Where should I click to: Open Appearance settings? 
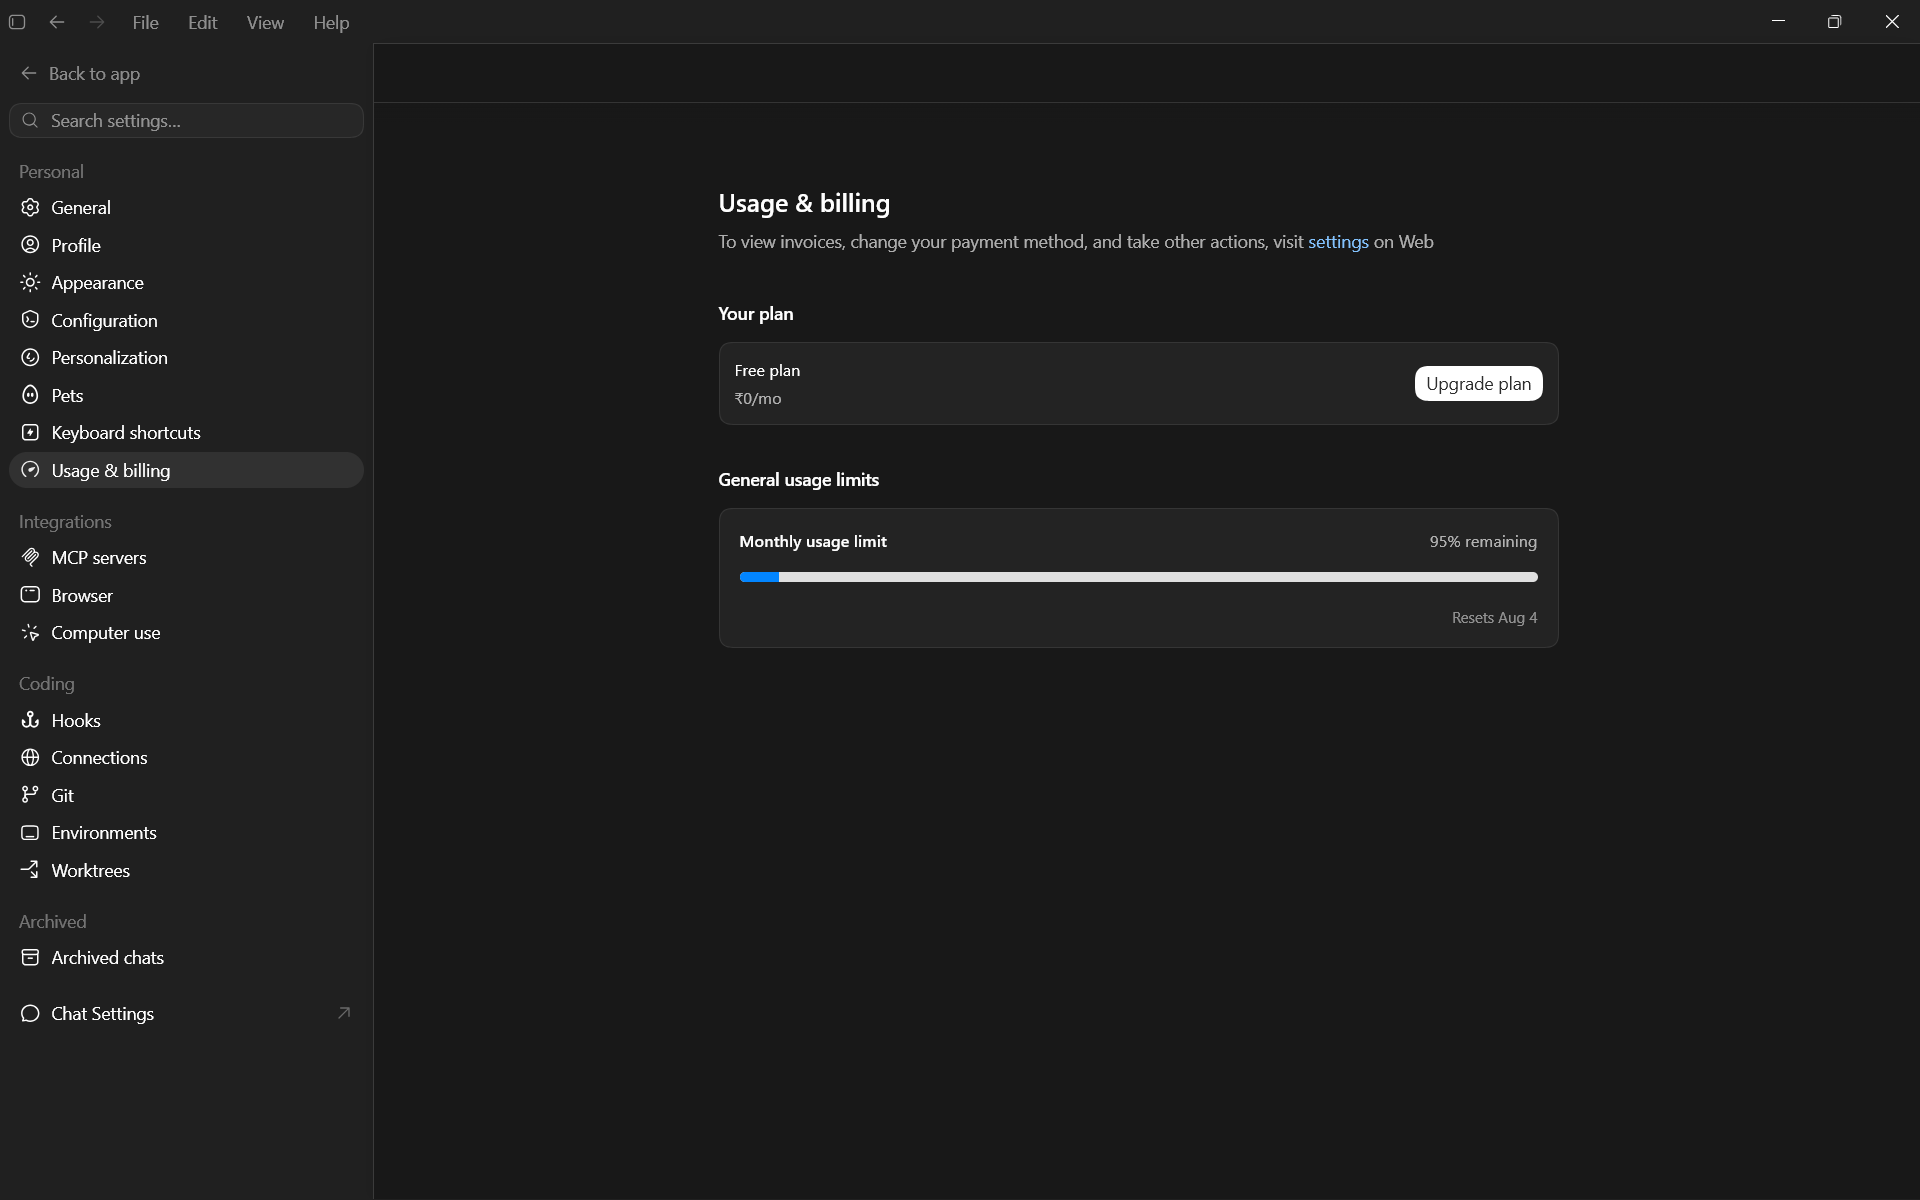pos(186,283)
